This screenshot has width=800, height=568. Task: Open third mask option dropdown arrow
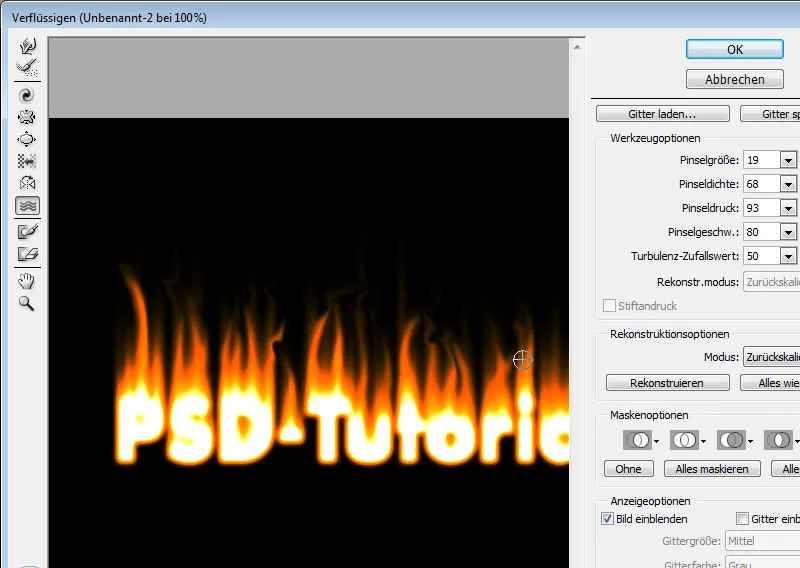coord(751,441)
